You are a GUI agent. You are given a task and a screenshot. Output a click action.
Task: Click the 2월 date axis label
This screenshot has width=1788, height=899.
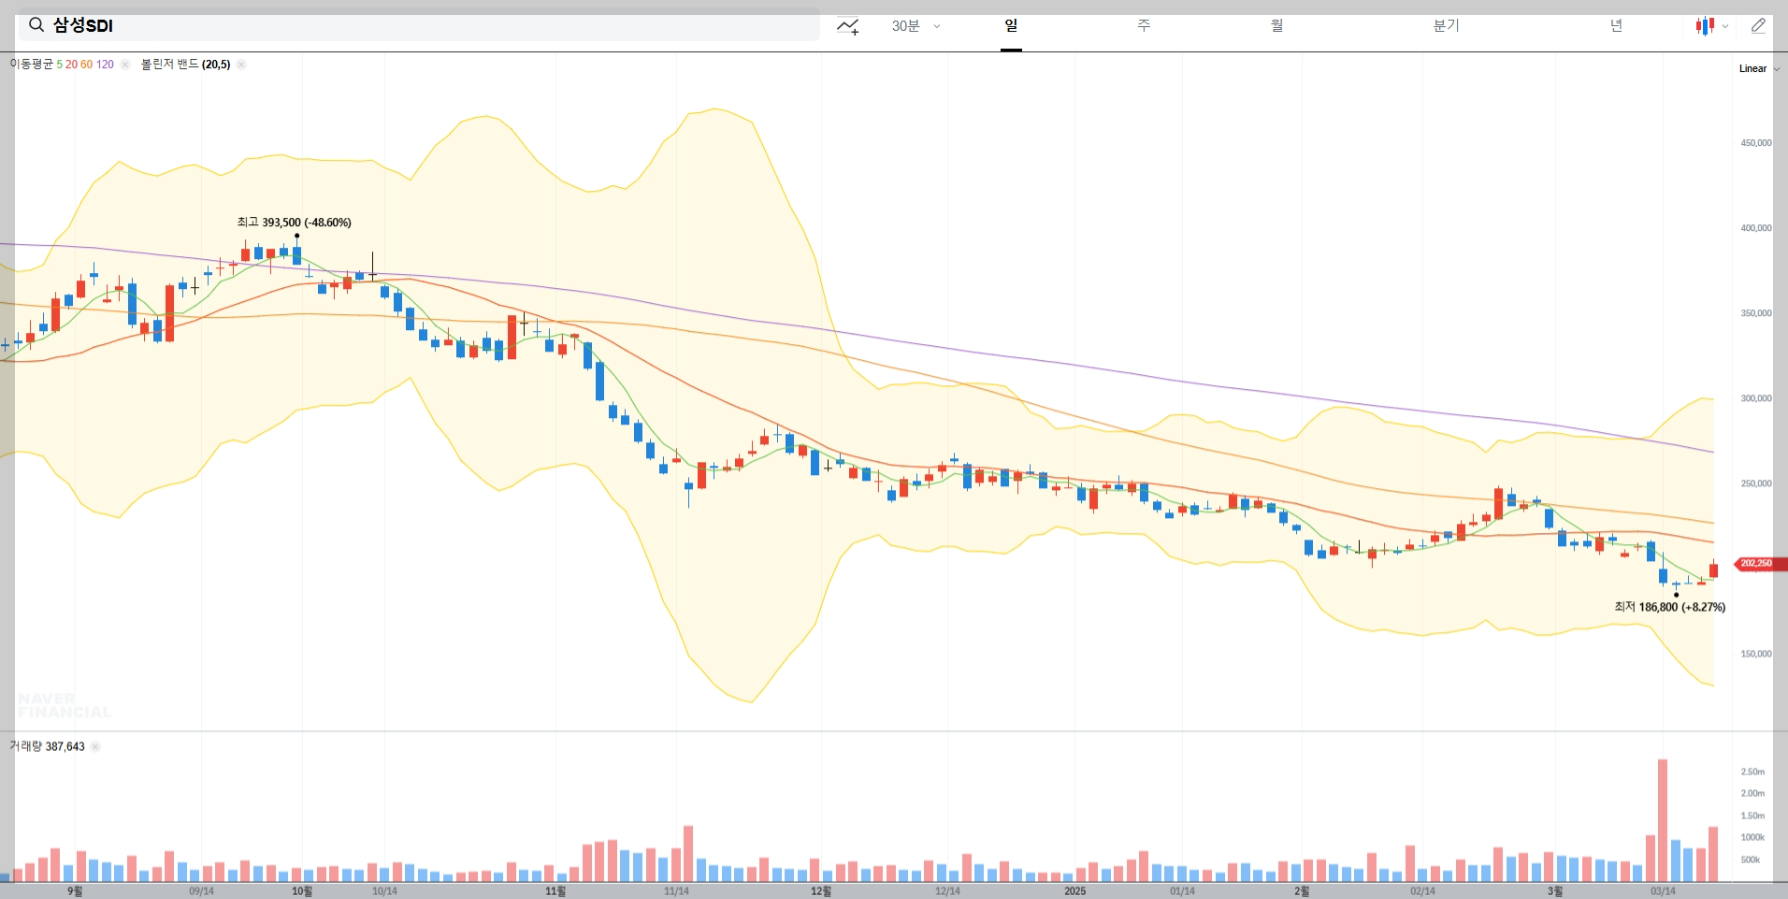coord(1302,891)
